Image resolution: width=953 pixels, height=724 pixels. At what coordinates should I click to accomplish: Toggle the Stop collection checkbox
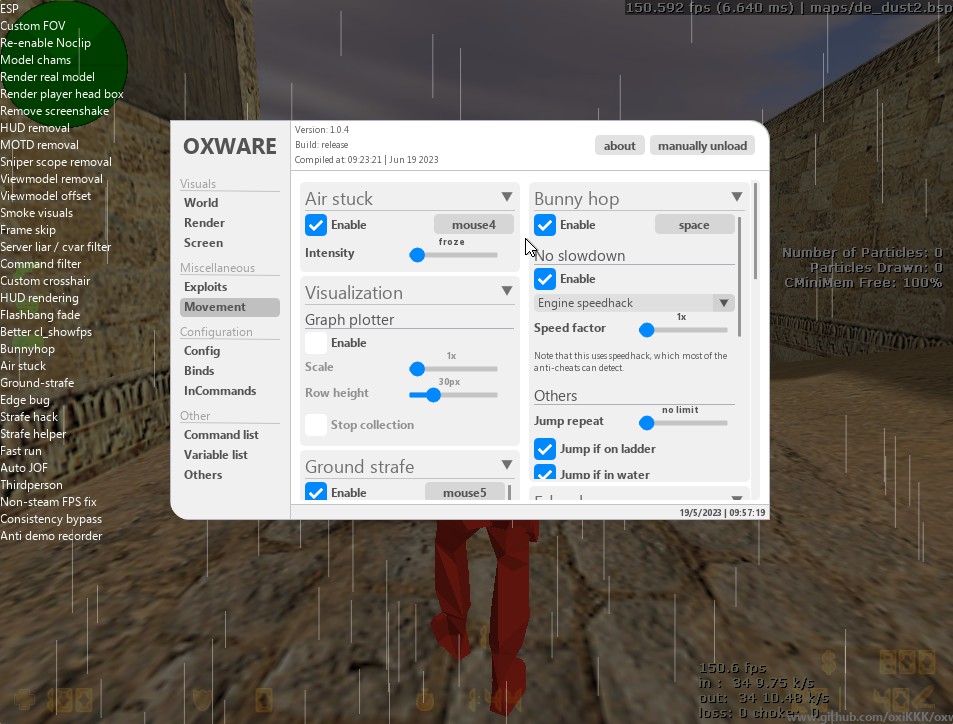[316, 425]
